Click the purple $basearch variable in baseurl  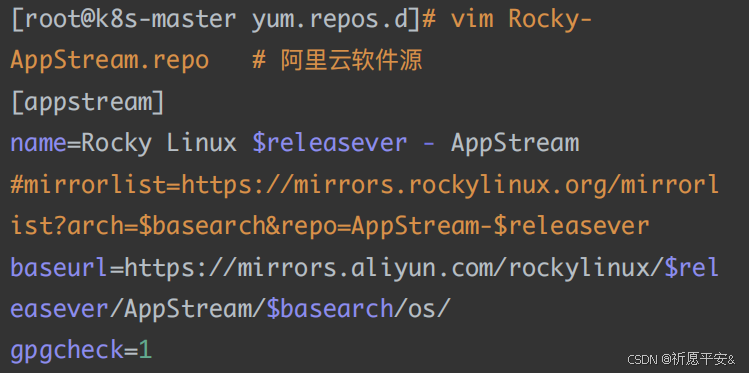click(330, 309)
